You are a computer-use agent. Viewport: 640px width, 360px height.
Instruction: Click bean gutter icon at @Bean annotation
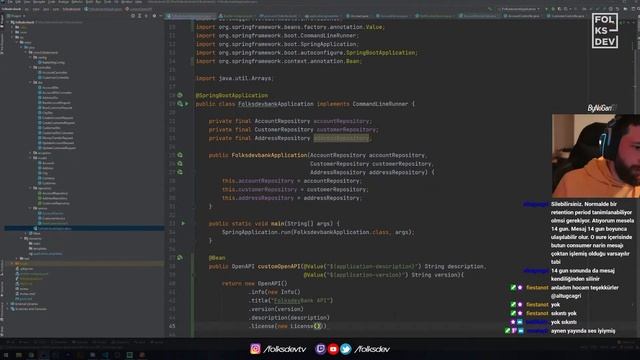(180, 258)
